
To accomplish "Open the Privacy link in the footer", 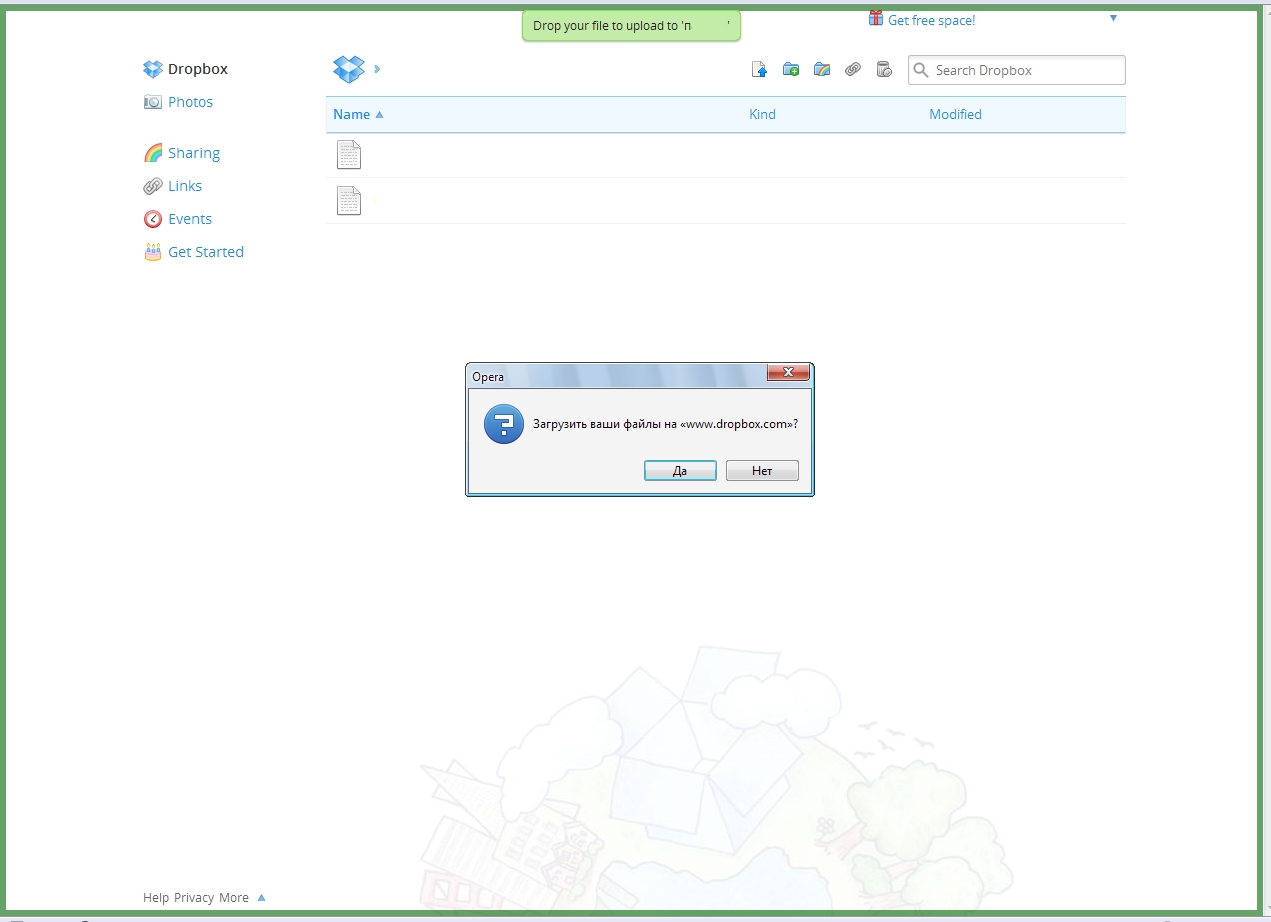I will (x=194, y=898).
